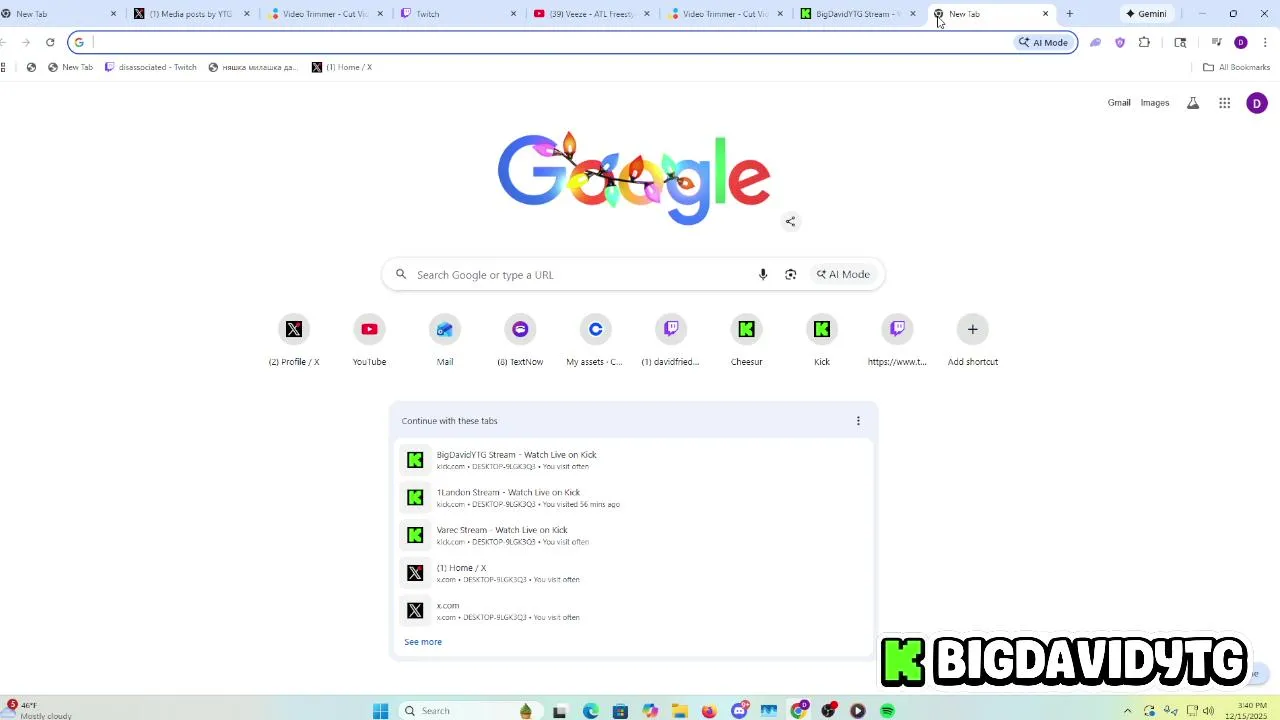Screen dimensions: 1280x720
Task: Open the tab search icon in toolbar
Action: [x=1180, y=42]
